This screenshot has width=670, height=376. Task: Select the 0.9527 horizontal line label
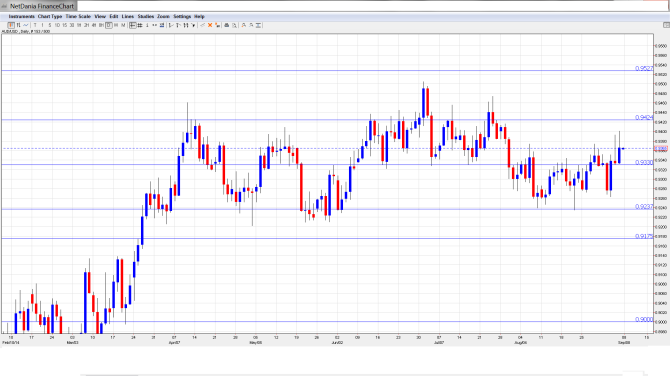pyautogui.click(x=644, y=68)
